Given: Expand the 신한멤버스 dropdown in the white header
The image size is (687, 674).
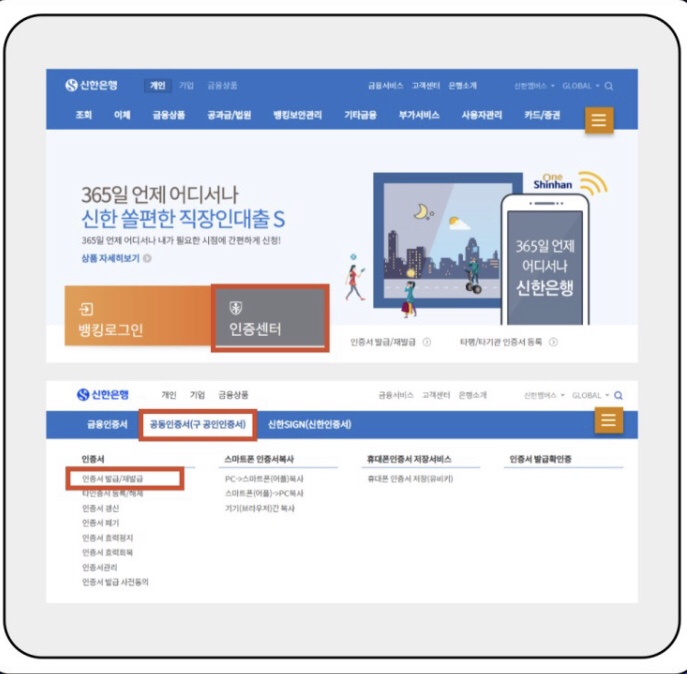Looking at the screenshot, I should coord(544,395).
